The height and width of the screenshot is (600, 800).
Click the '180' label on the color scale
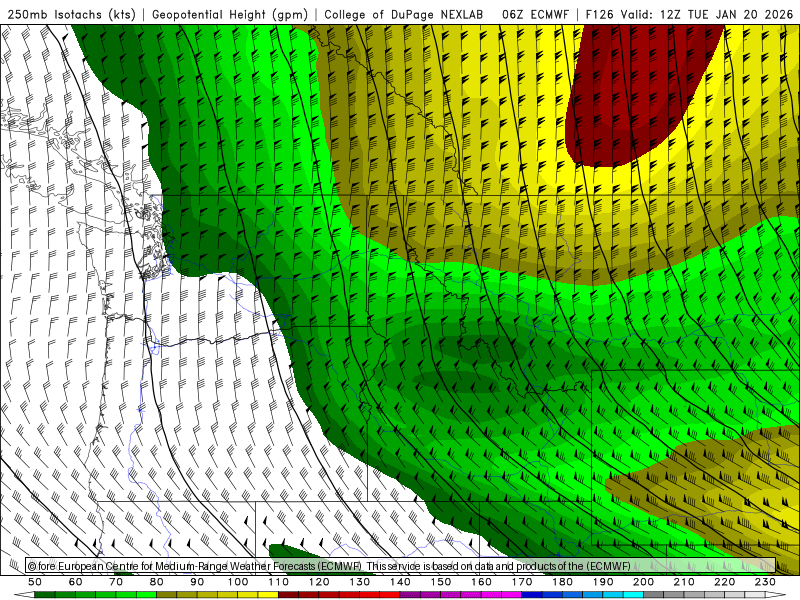pos(562,582)
